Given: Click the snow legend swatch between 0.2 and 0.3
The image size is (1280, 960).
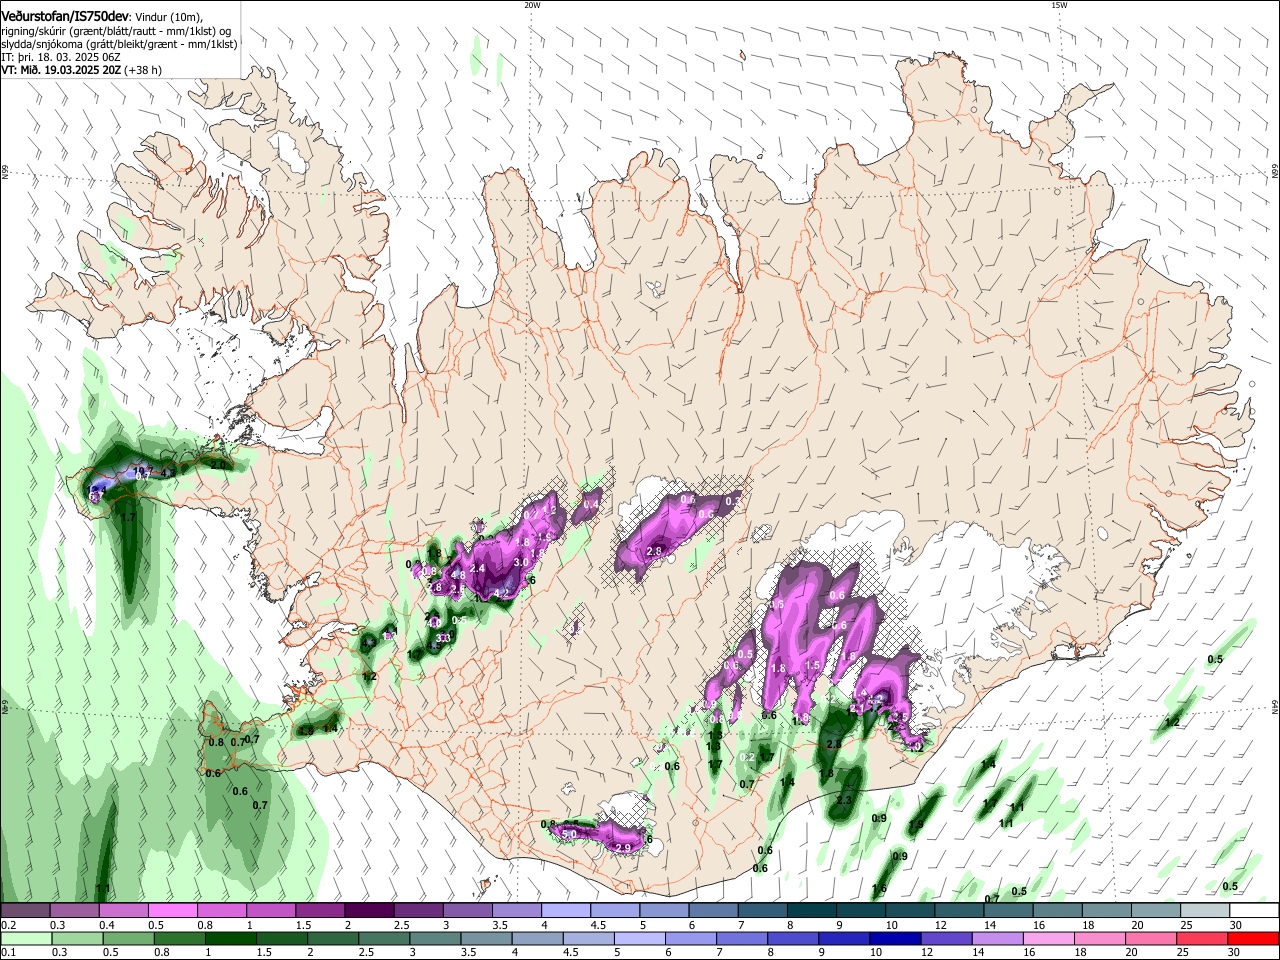Looking at the screenshot, I should 27,911.
